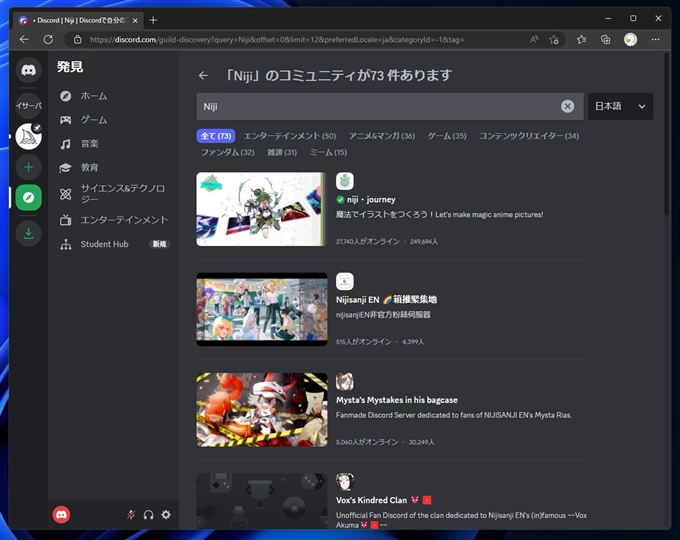The image size is (680, 540).
Task: Filter by ファンダム (32)
Action: (228, 152)
